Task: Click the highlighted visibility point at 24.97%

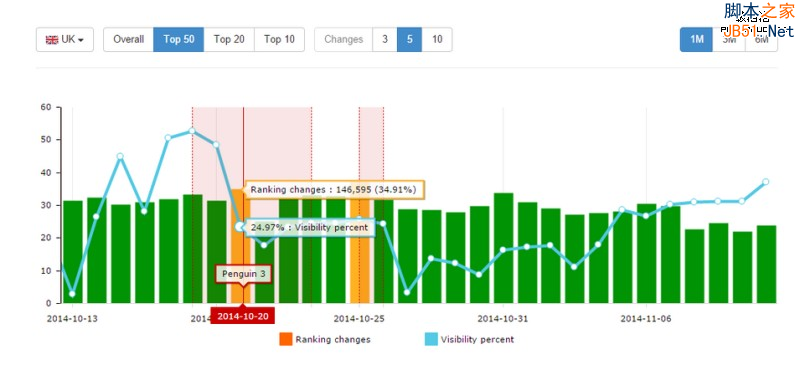Action: tap(240, 226)
